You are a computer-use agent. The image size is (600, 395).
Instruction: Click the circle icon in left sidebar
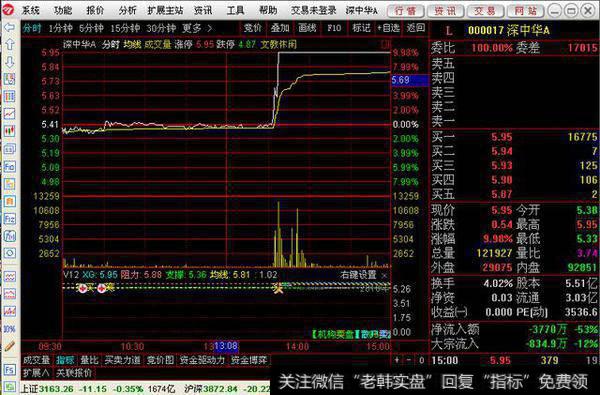[x=9, y=253]
